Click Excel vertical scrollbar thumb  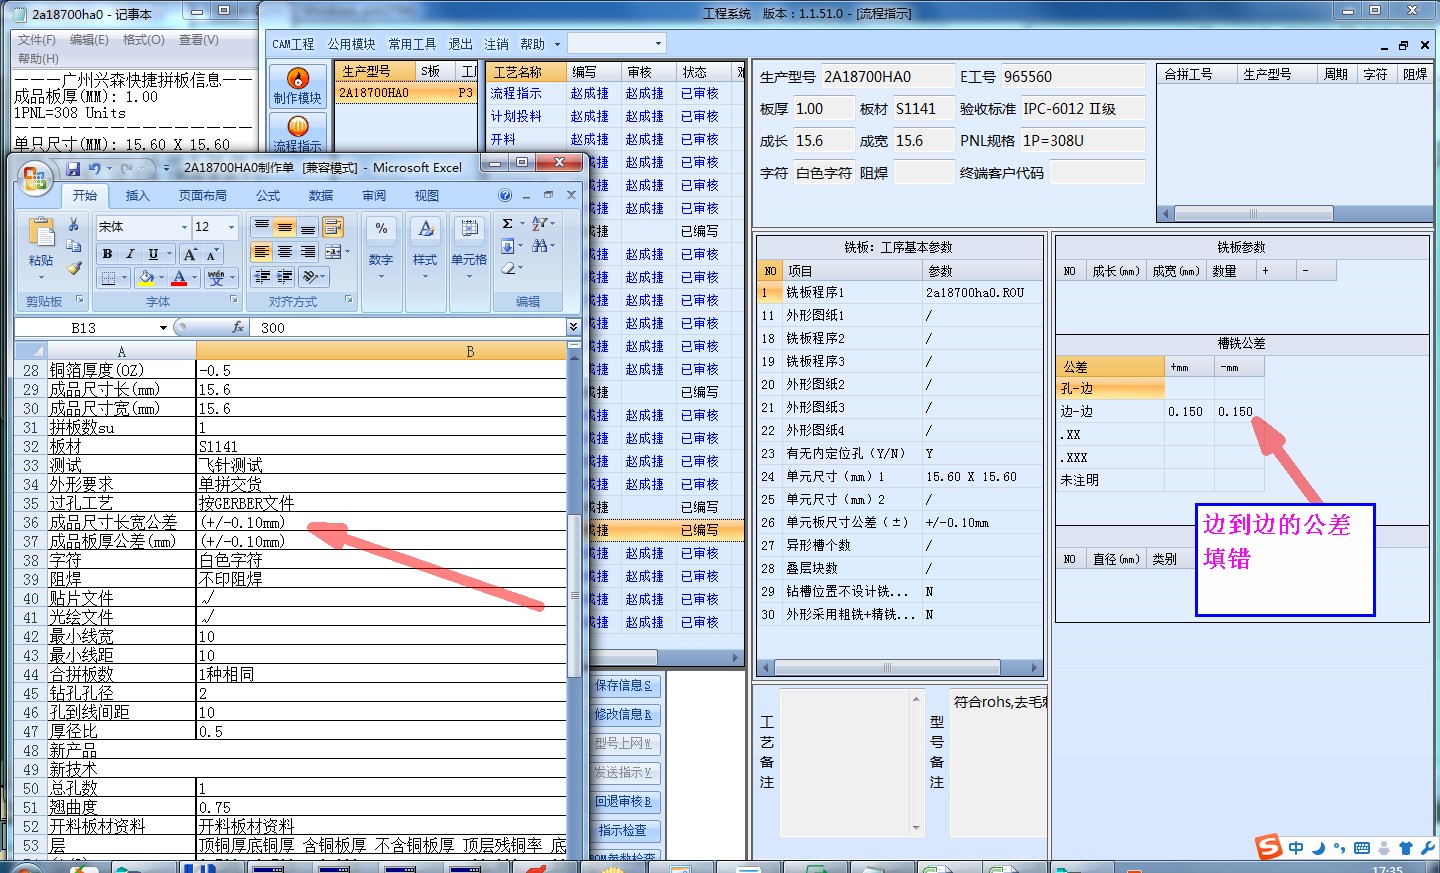point(574,595)
